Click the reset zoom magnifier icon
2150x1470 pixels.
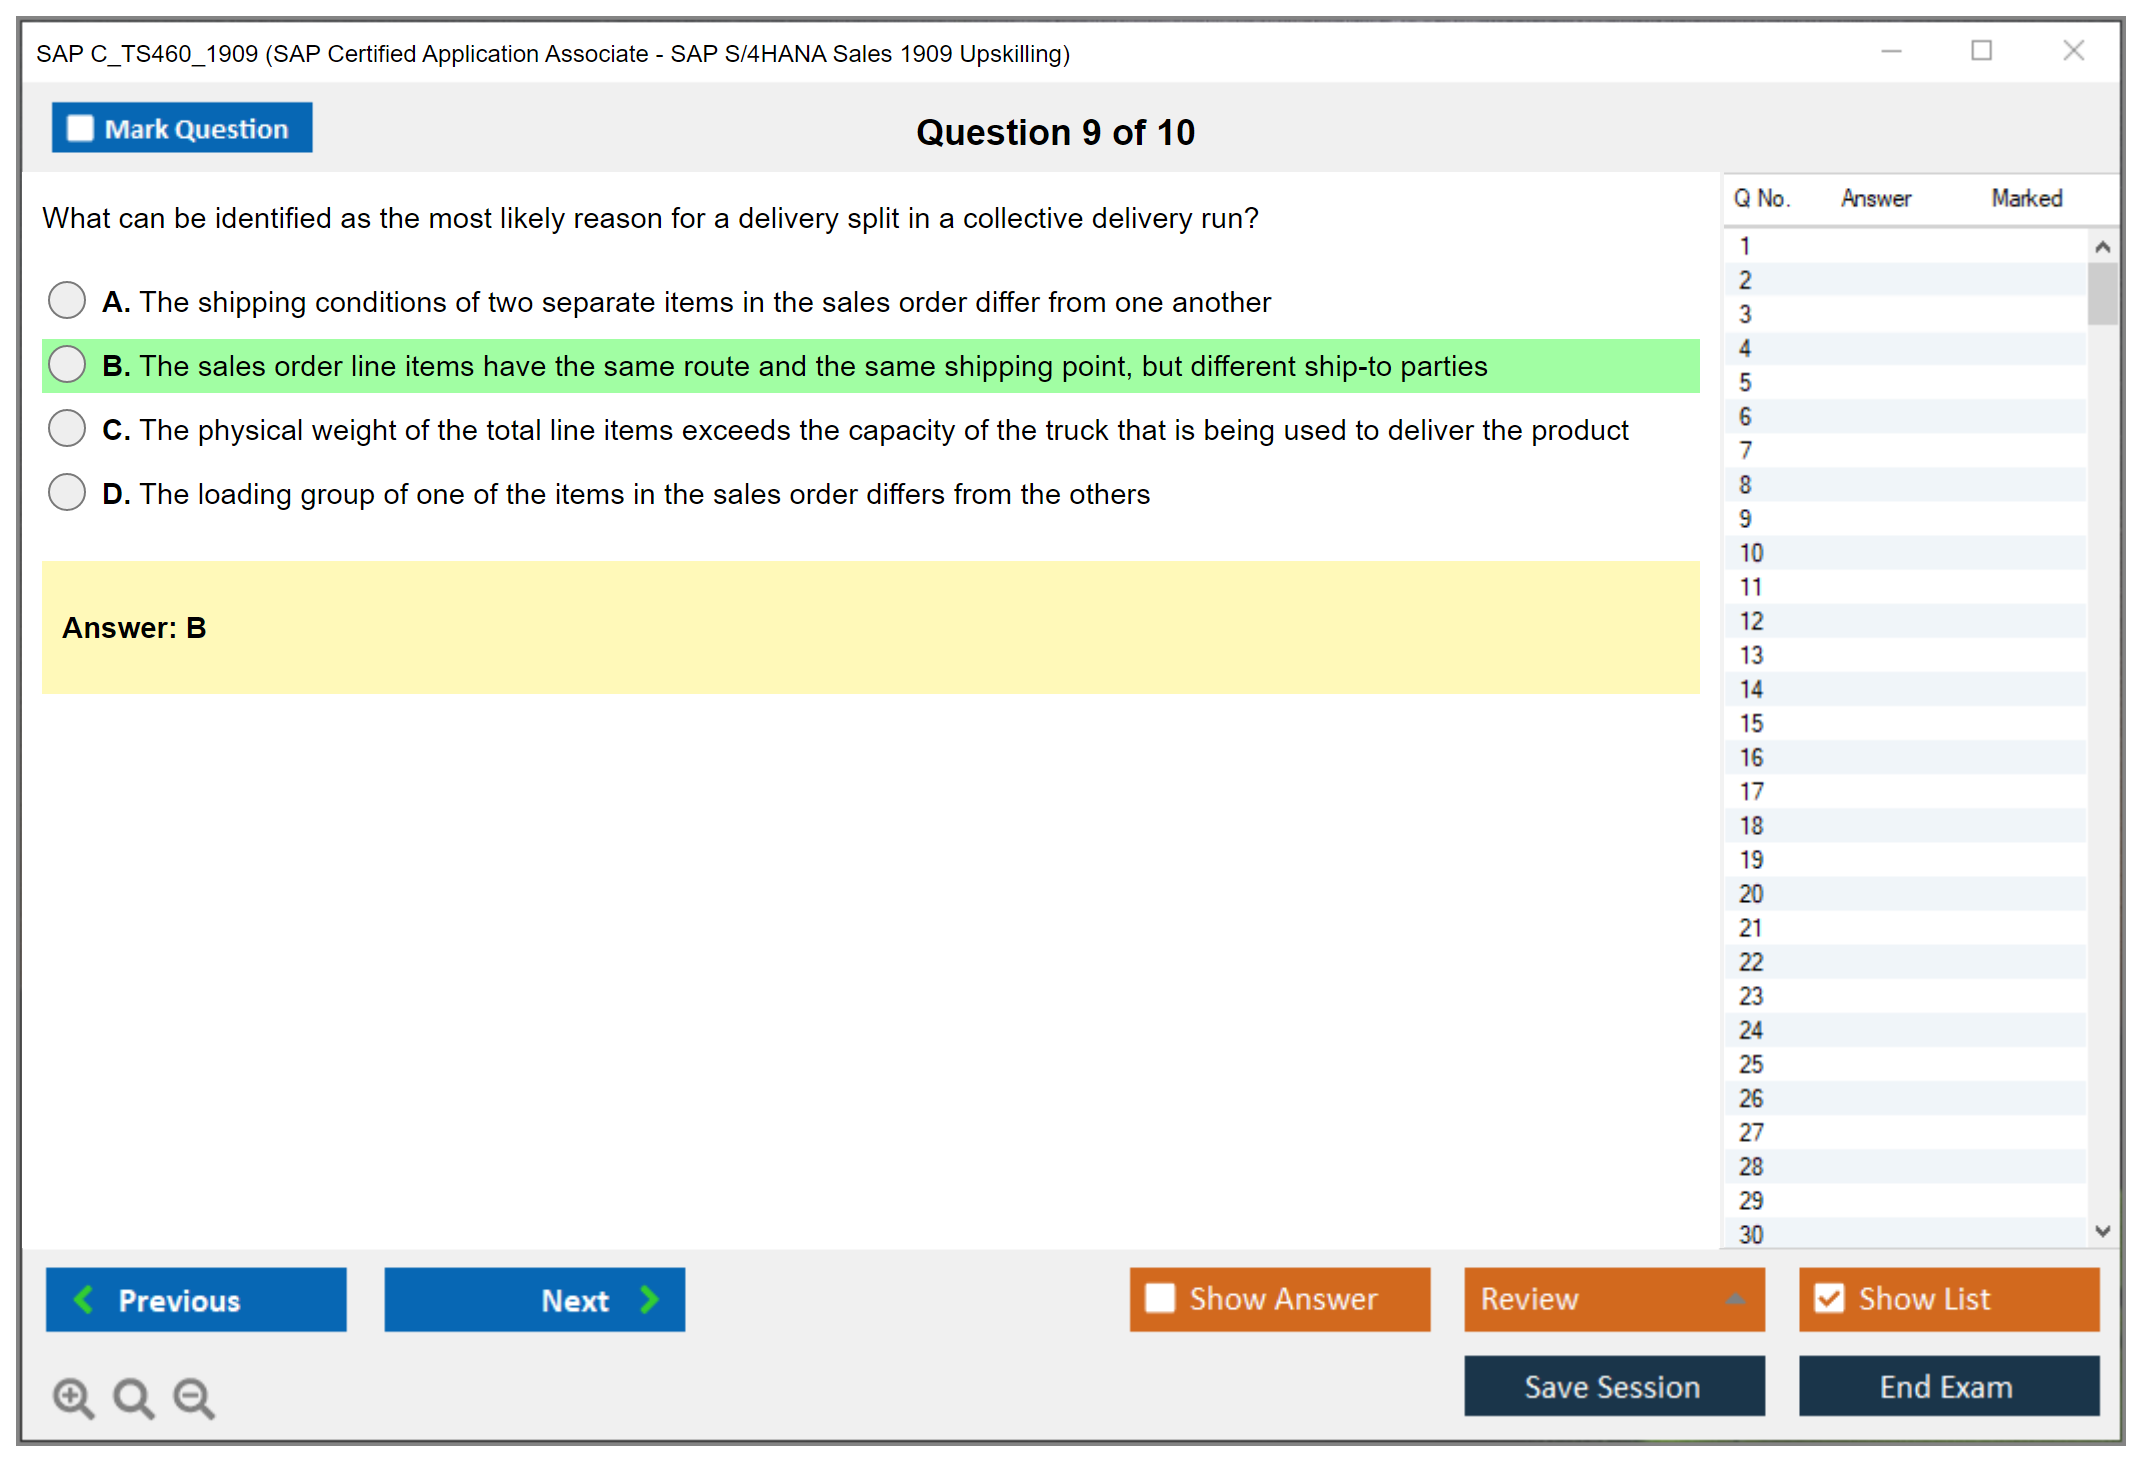point(133,1397)
